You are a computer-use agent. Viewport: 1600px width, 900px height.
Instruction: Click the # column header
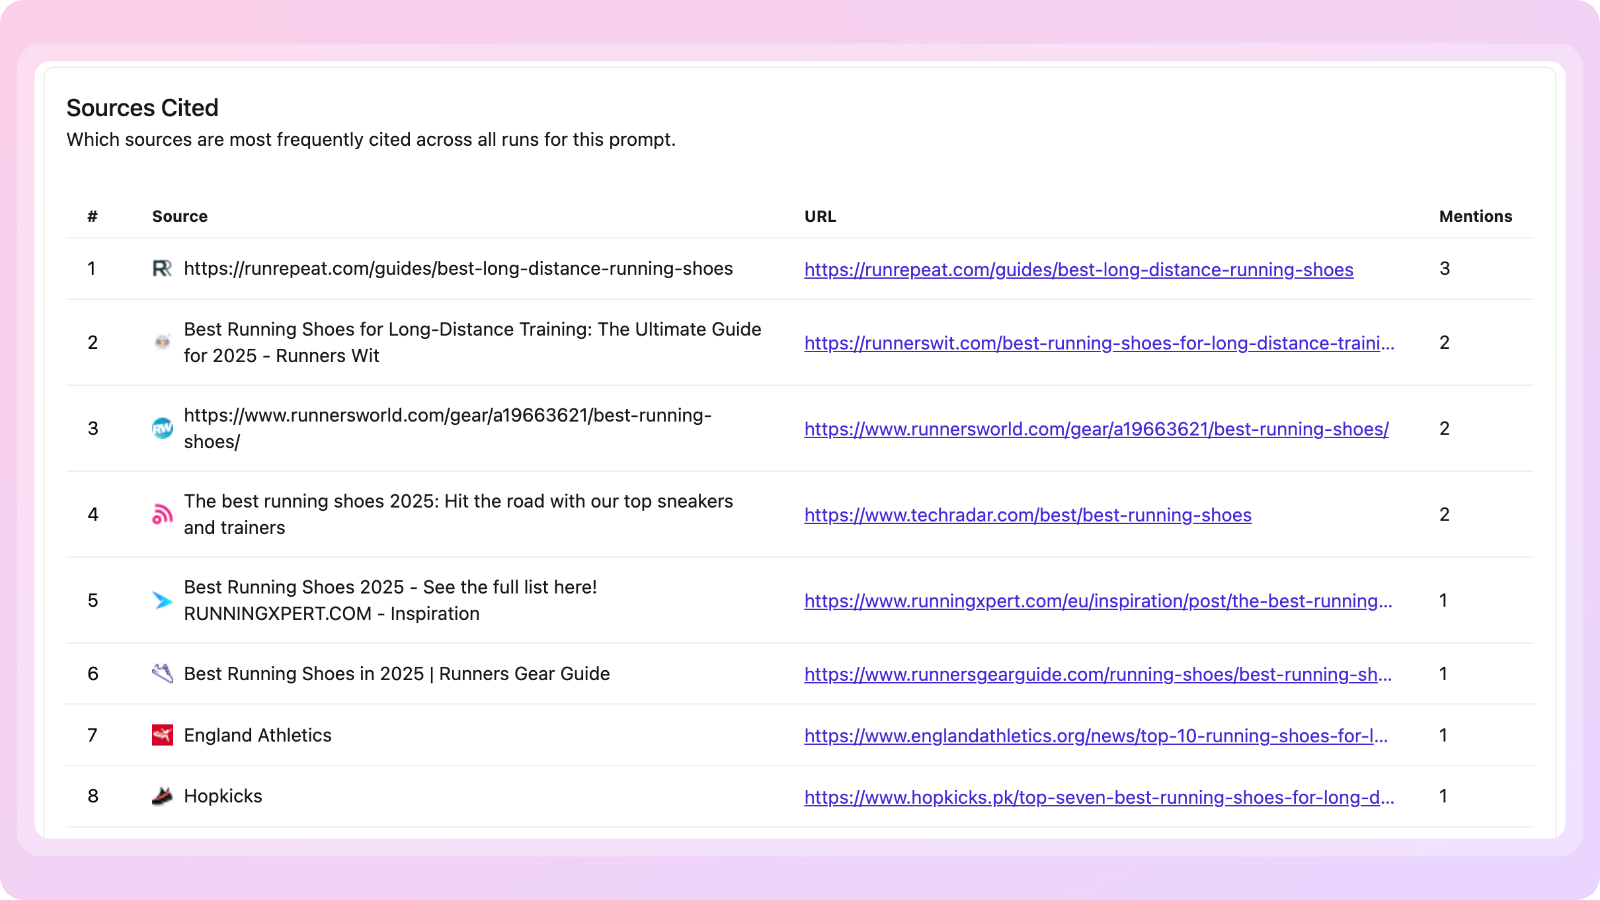(92, 216)
